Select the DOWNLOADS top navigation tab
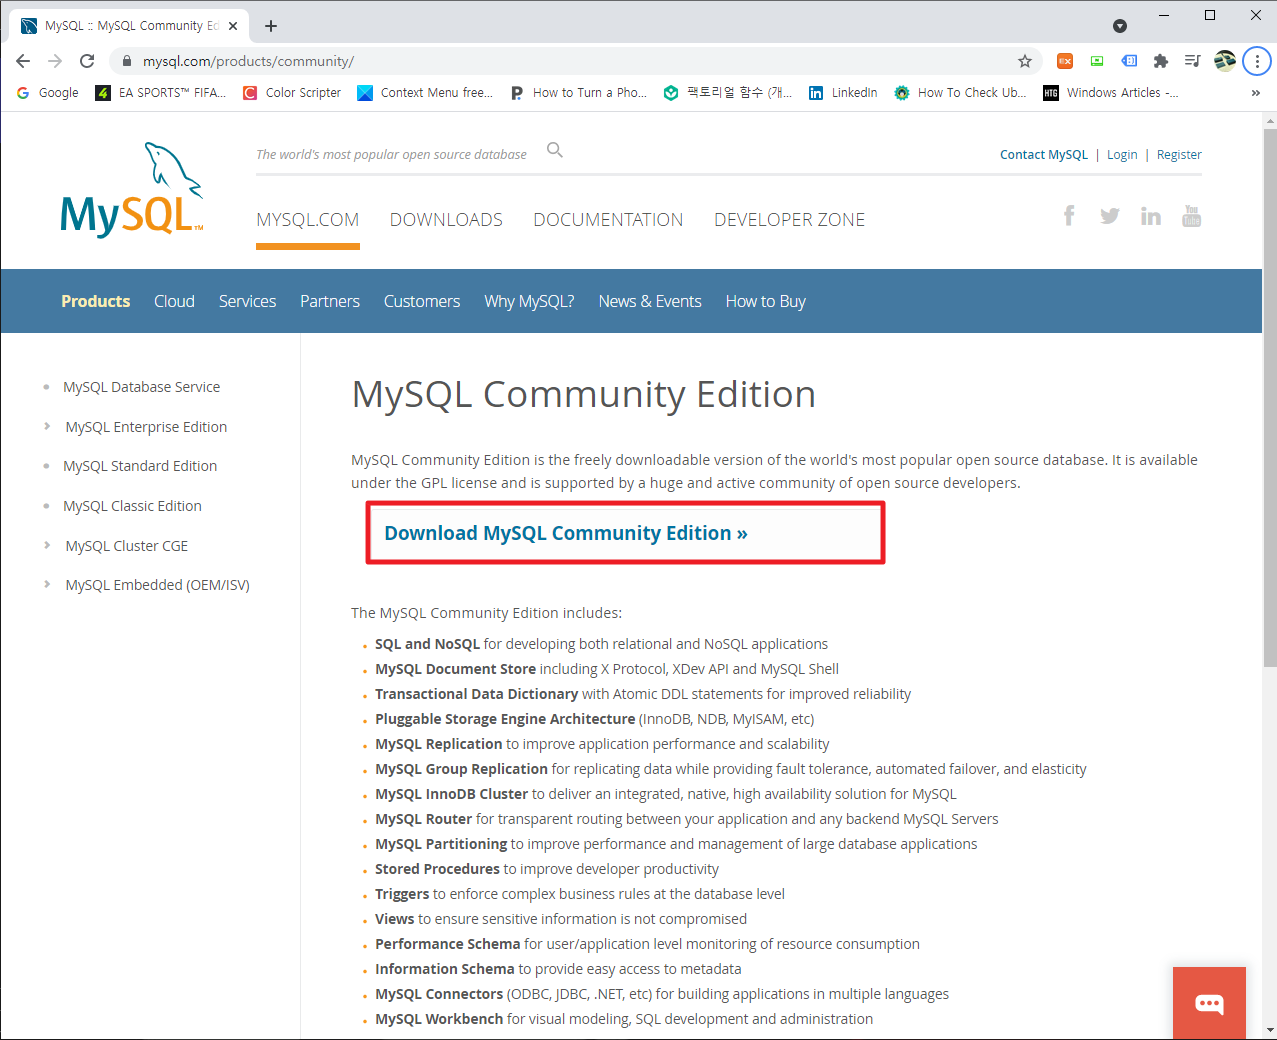Image resolution: width=1277 pixels, height=1040 pixels. coord(446,220)
